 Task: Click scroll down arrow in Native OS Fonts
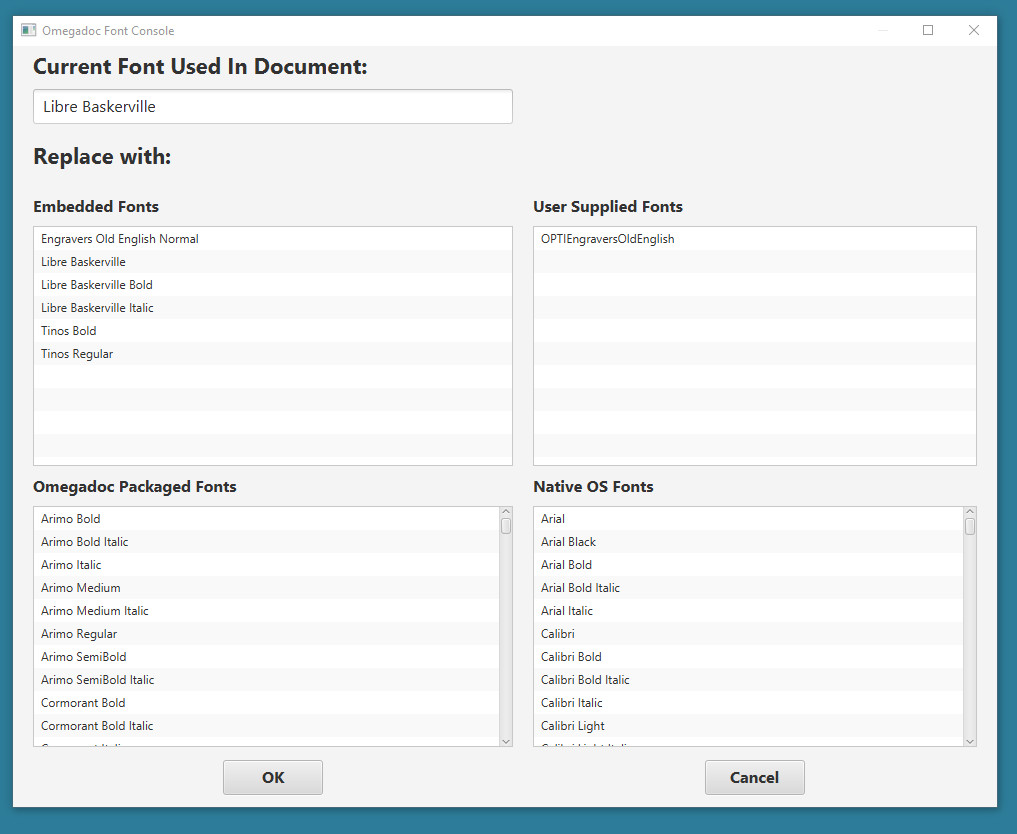click(970, 741)
